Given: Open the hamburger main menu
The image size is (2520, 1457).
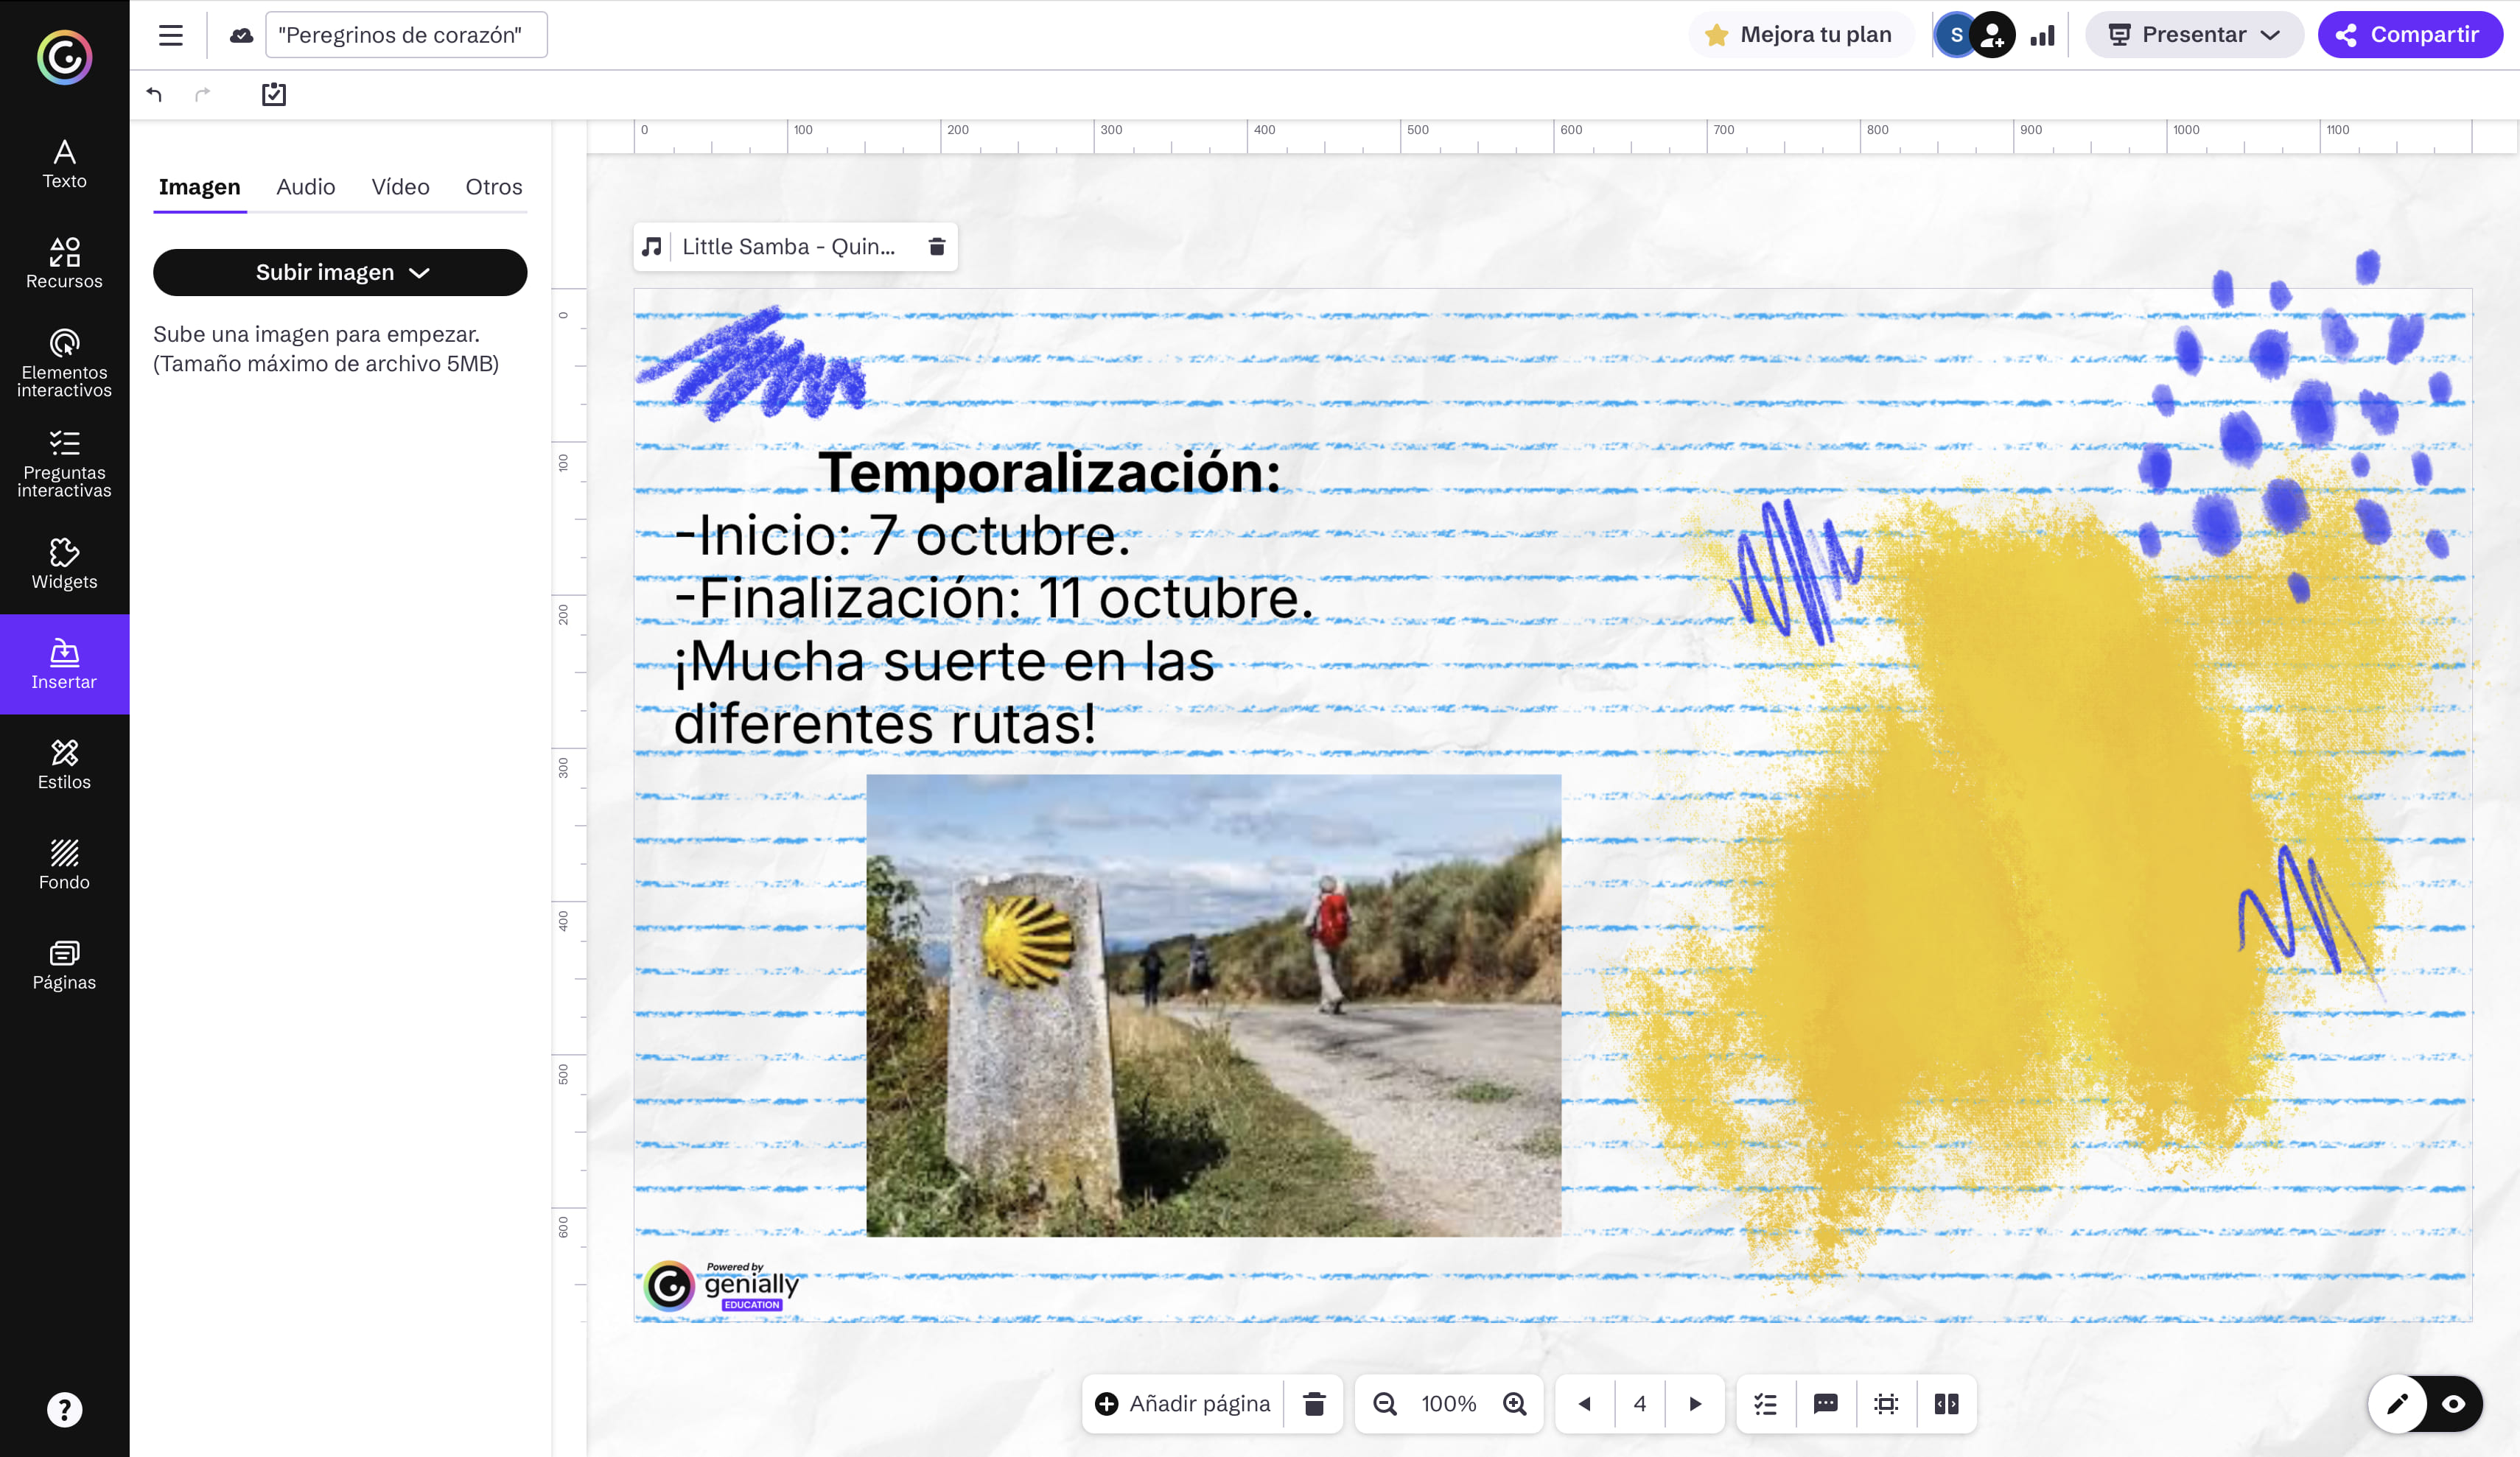Looking at the screenshot, I should pyautogui.click(x=171, y=35).
